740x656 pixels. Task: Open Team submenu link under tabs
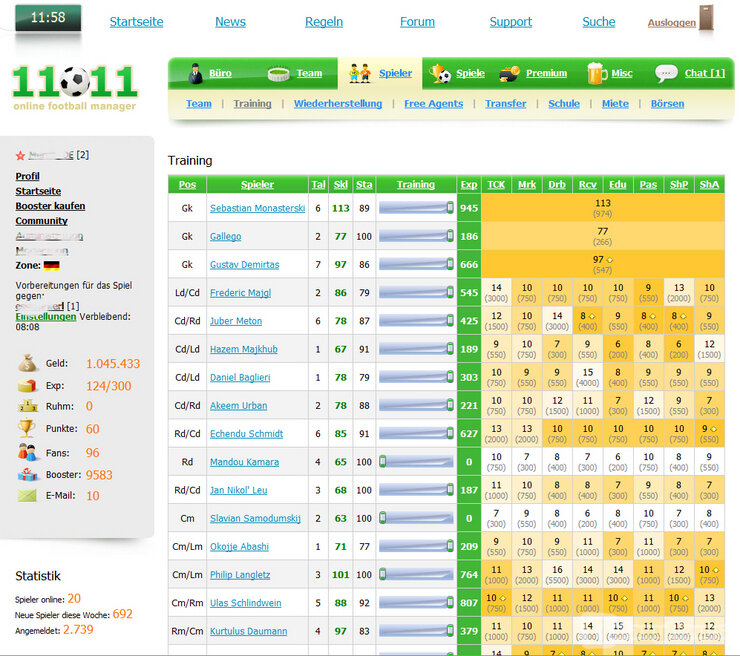pos(198,104)
